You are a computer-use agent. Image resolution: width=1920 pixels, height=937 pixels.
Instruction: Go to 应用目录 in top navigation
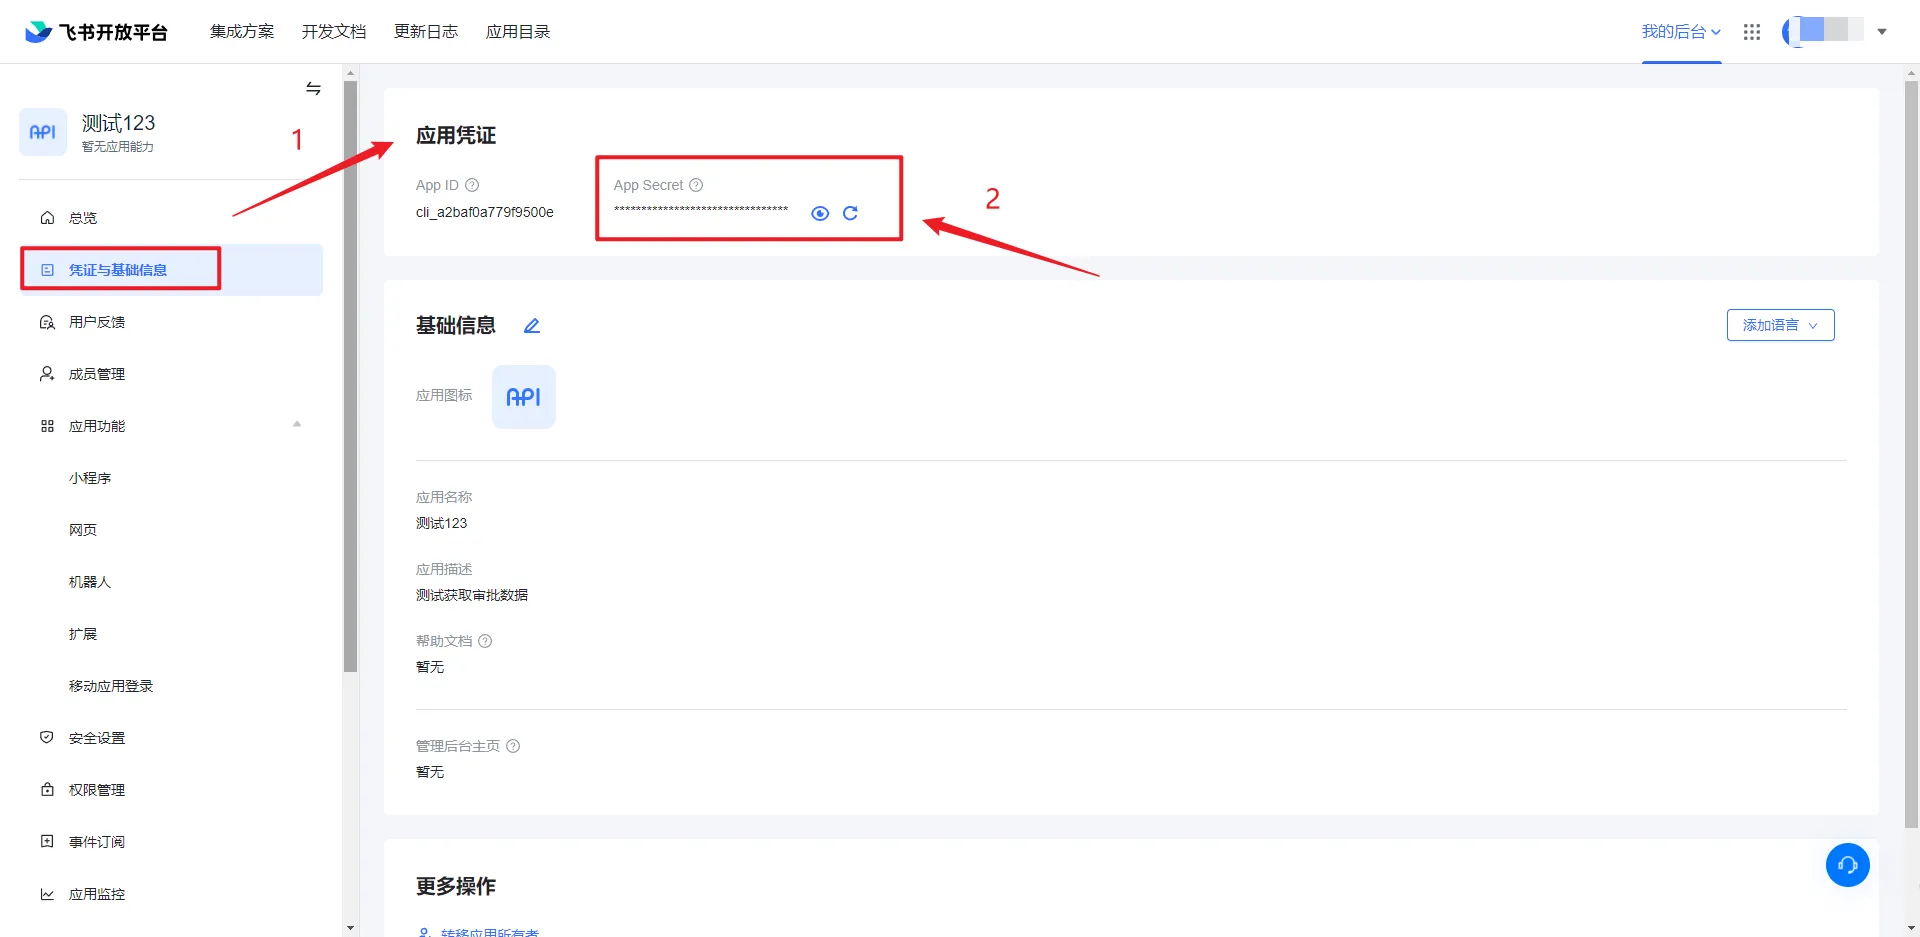(x=518, y=32)
